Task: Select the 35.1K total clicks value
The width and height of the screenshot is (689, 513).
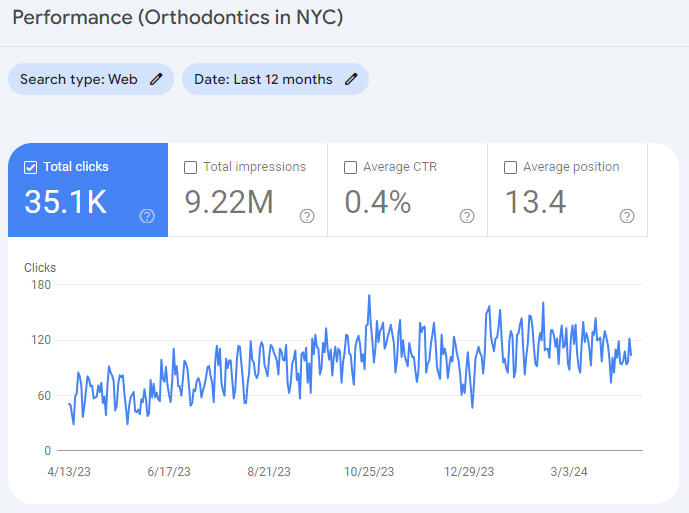Action: point(66,202)
